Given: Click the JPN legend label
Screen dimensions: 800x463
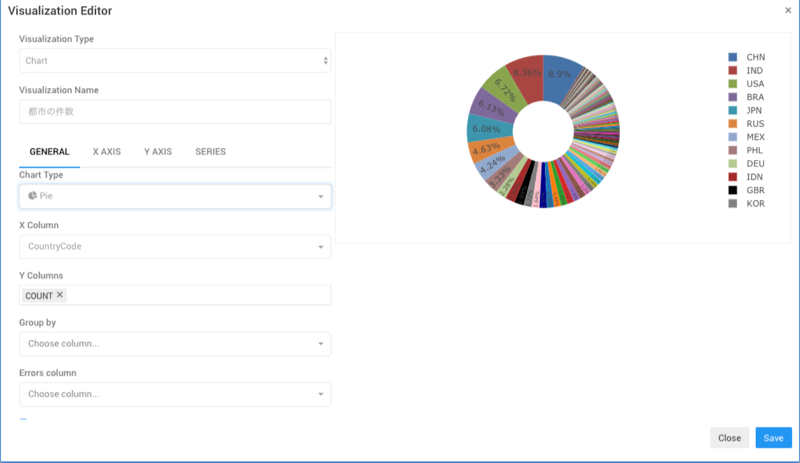Looking at the screenshot, I should click(x=754, y=110).
